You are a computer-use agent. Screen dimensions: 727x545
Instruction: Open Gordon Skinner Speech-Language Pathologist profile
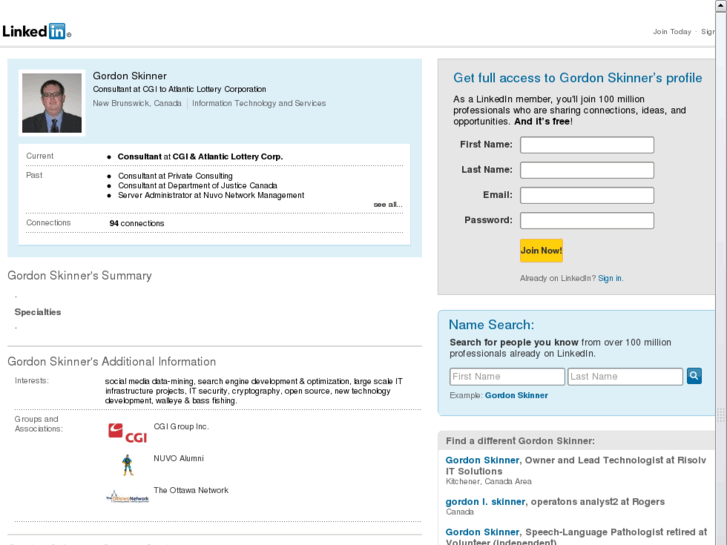click(482, 532)
